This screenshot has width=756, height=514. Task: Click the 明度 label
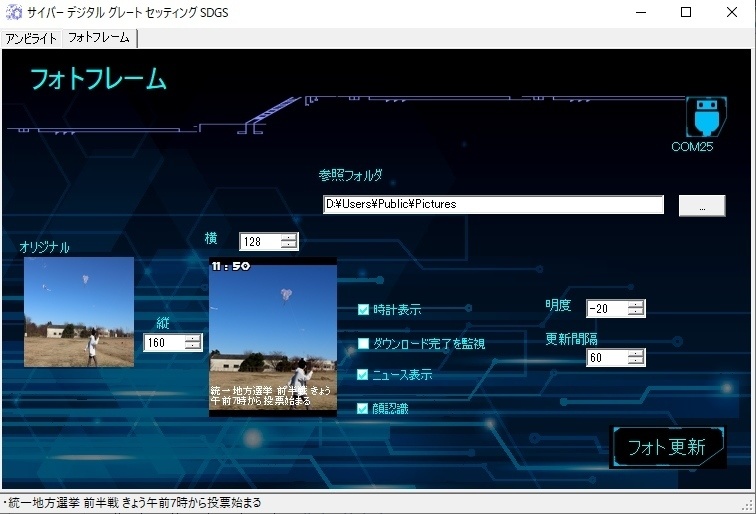click(x=558, y=305)
